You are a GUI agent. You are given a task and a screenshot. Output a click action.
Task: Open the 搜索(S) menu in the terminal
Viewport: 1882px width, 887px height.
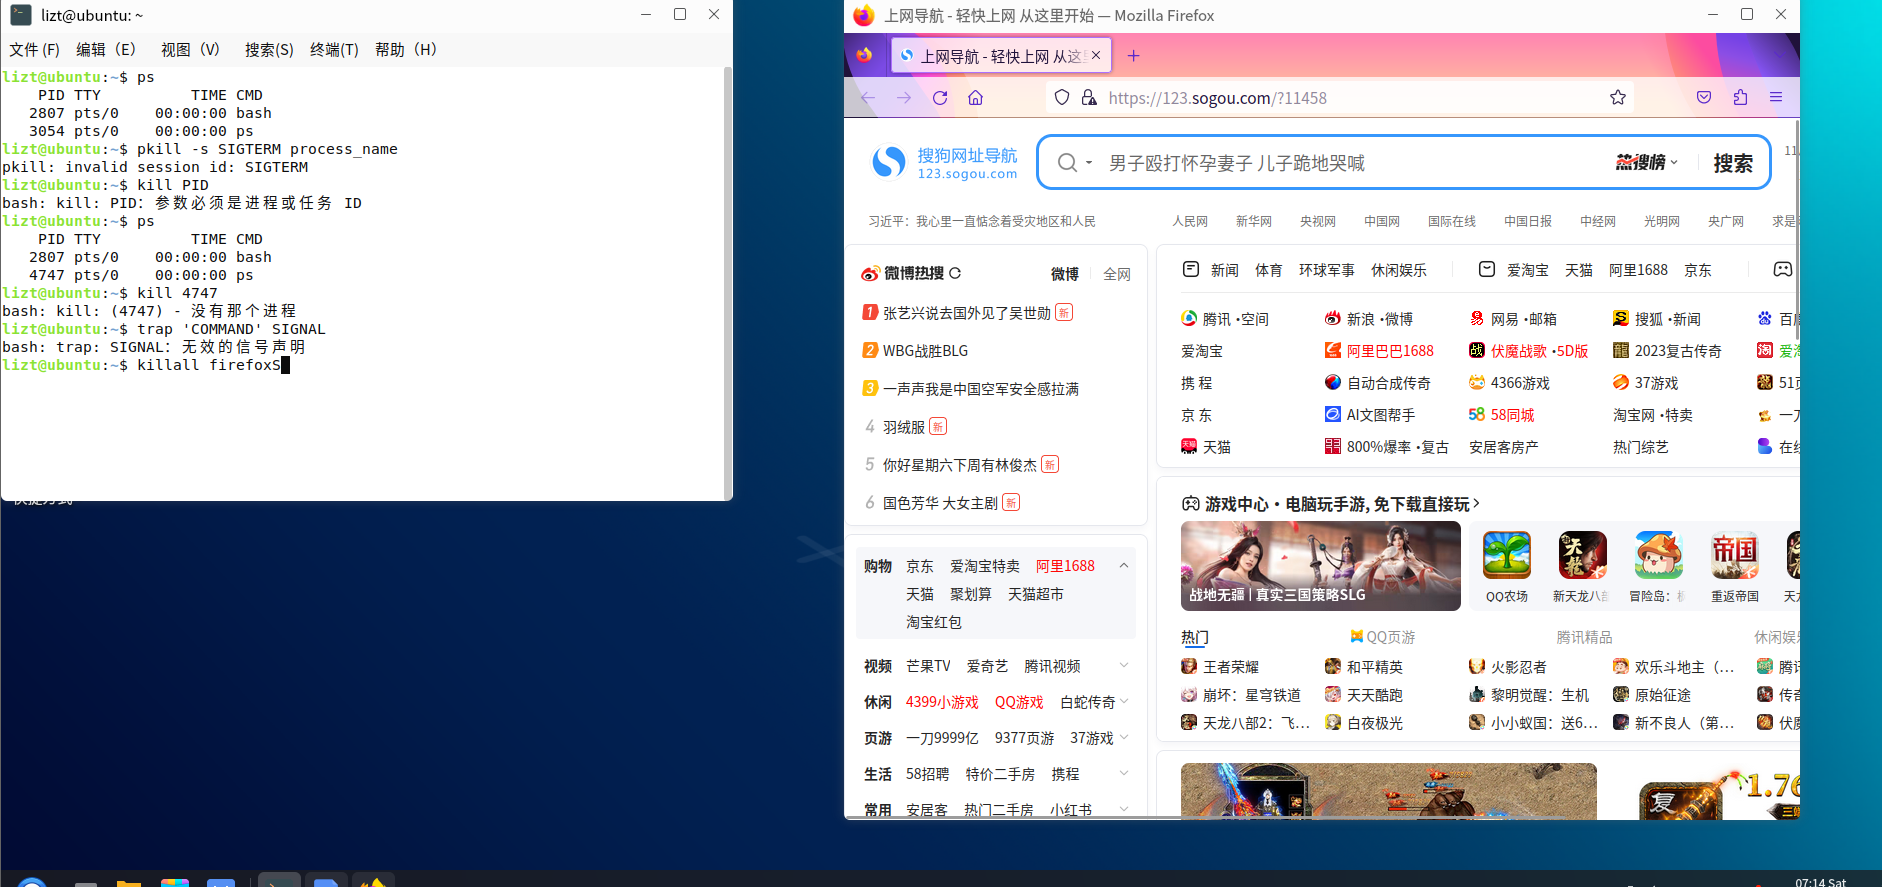tap(269, 50)
